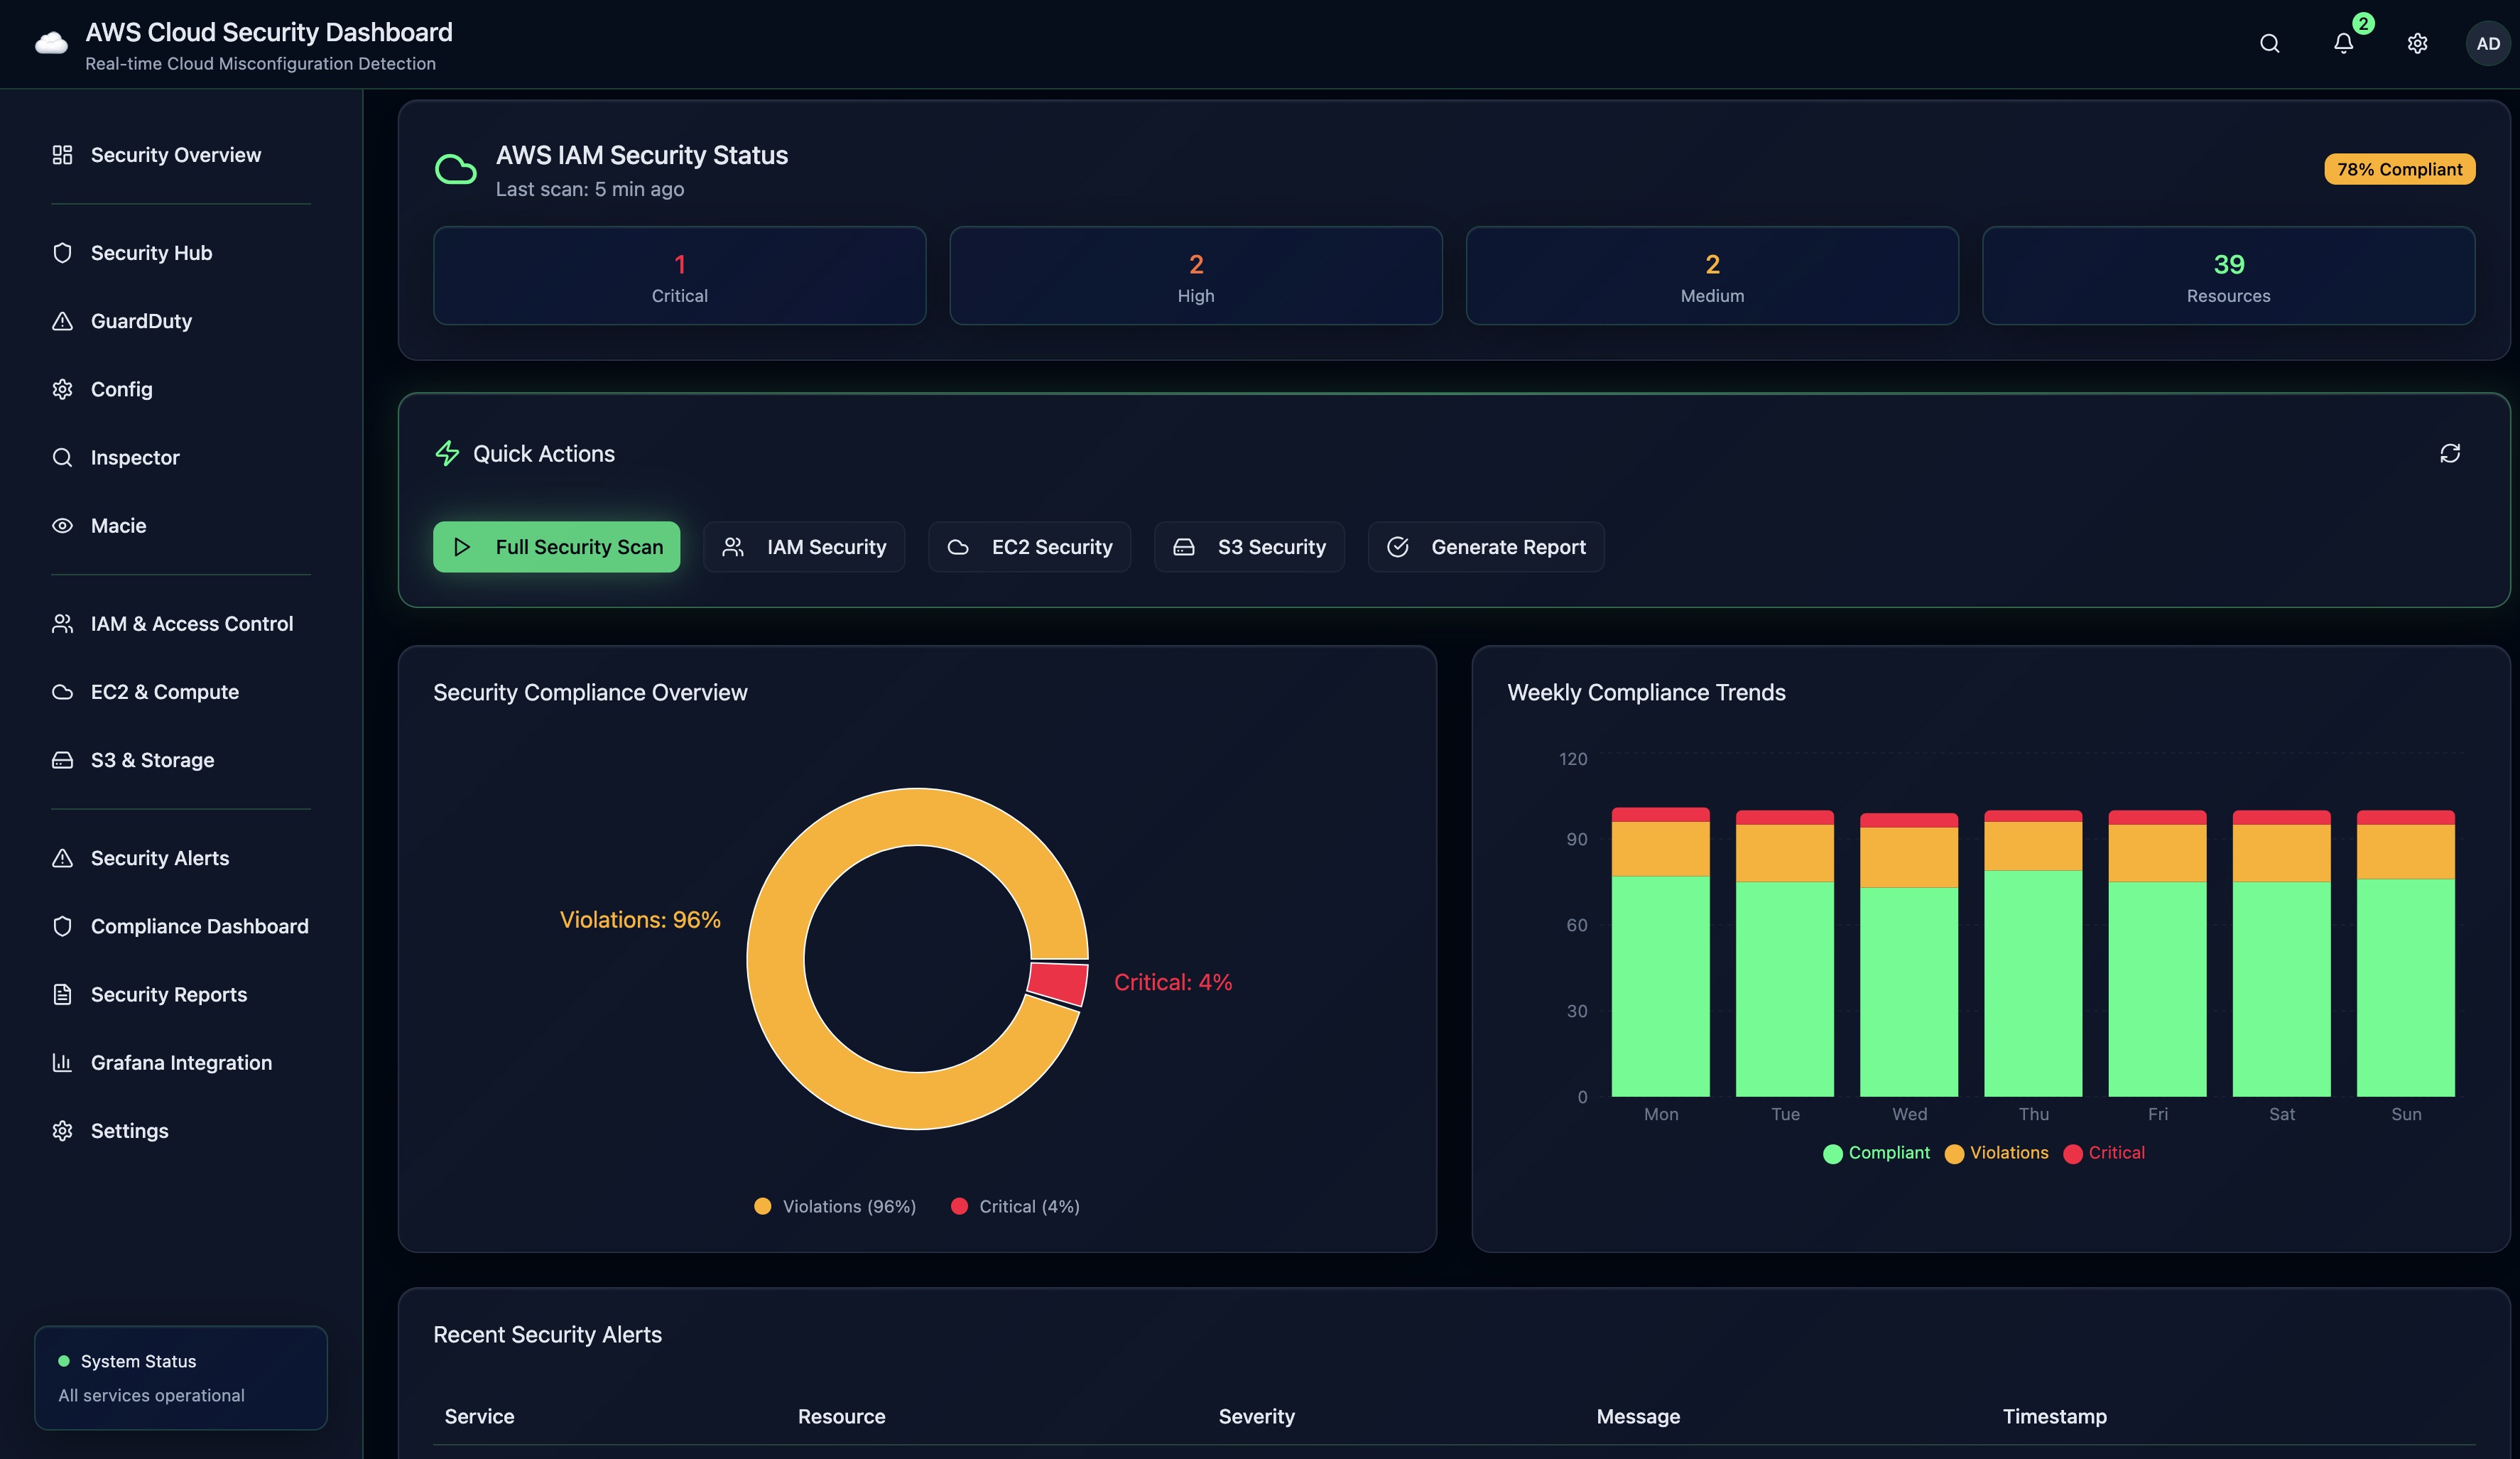2520x1459 pixels.
Task: Select Security Hub in the navigation
Action: [150, 252]
